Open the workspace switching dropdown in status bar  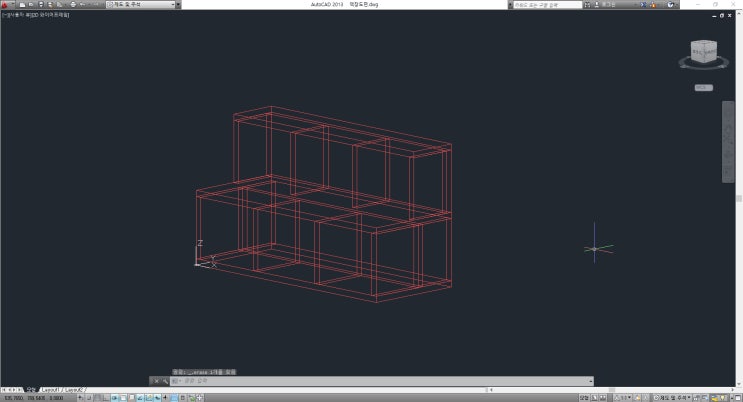pyautogui.click(x=668, y=397)
